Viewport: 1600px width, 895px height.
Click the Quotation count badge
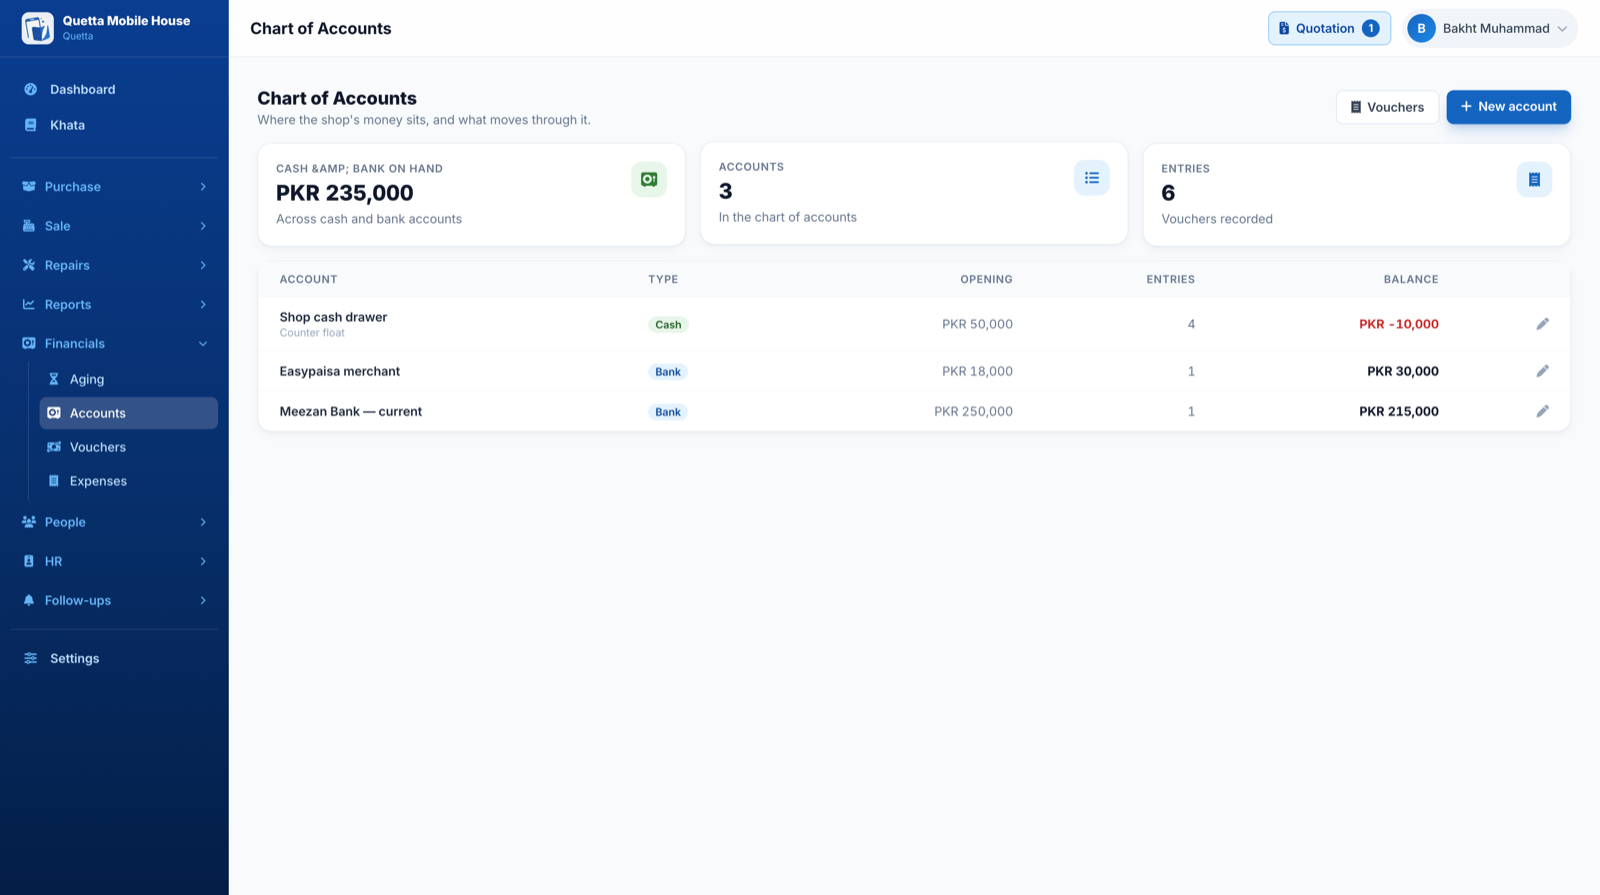pos(1371,28)
